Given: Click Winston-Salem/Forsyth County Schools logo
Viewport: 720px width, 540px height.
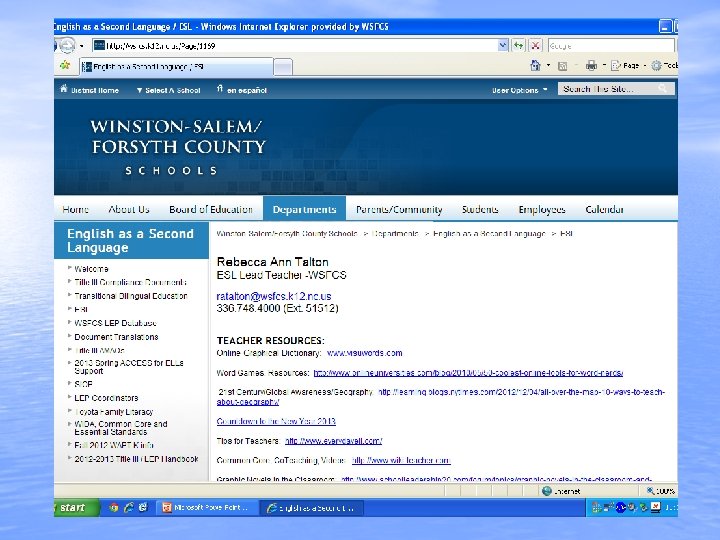Looking at the screenshot, I should click(x=178, y=147).
